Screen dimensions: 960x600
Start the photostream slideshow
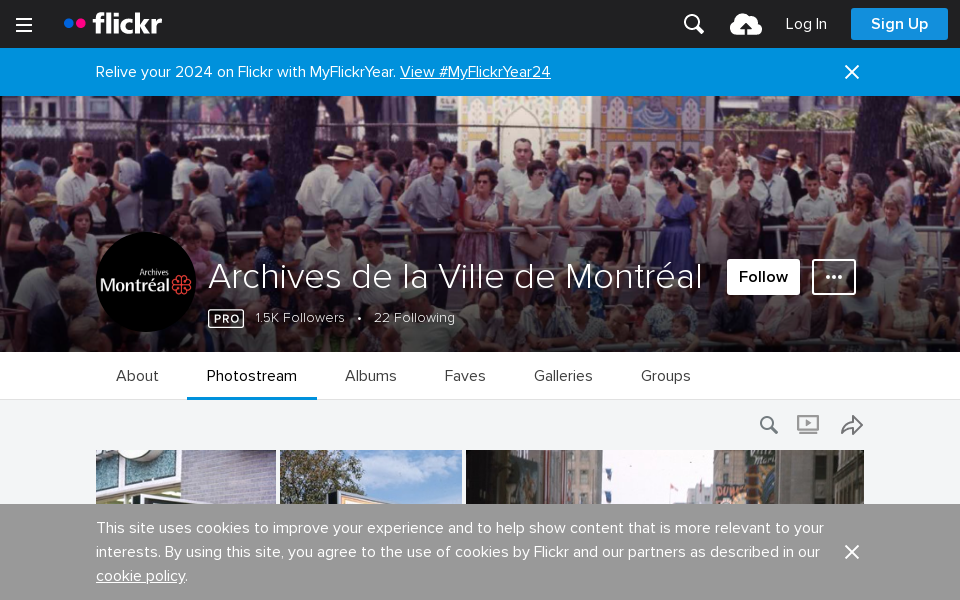pyautogui.click(x=808, y=424)
